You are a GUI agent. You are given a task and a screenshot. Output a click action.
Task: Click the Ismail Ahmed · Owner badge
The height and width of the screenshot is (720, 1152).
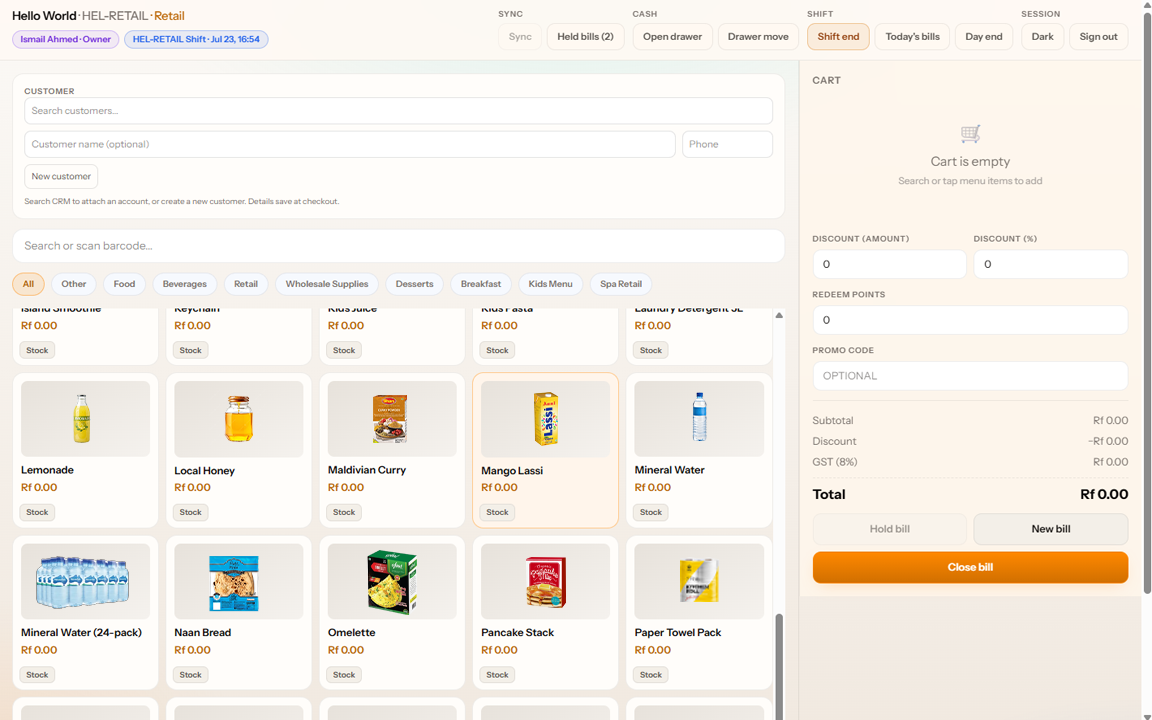[65, 40]
